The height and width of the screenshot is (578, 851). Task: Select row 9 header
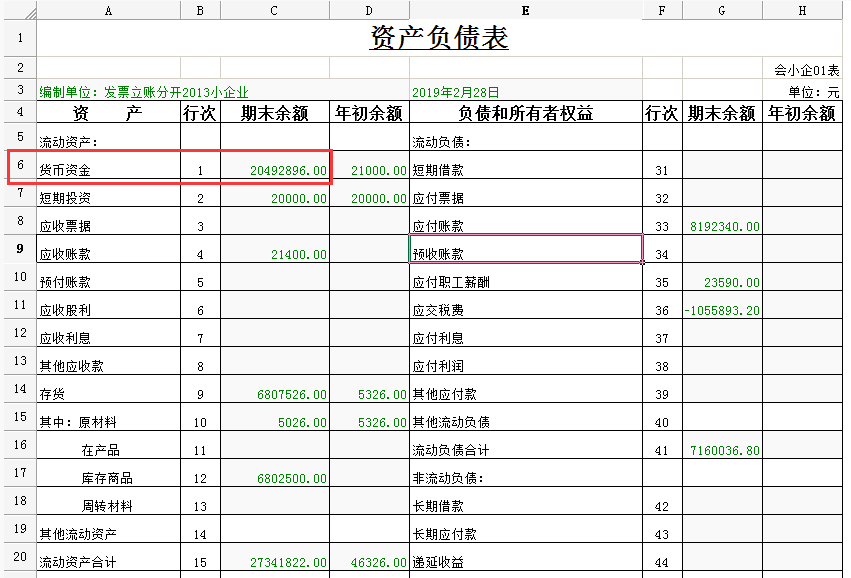tap(18, 248)
